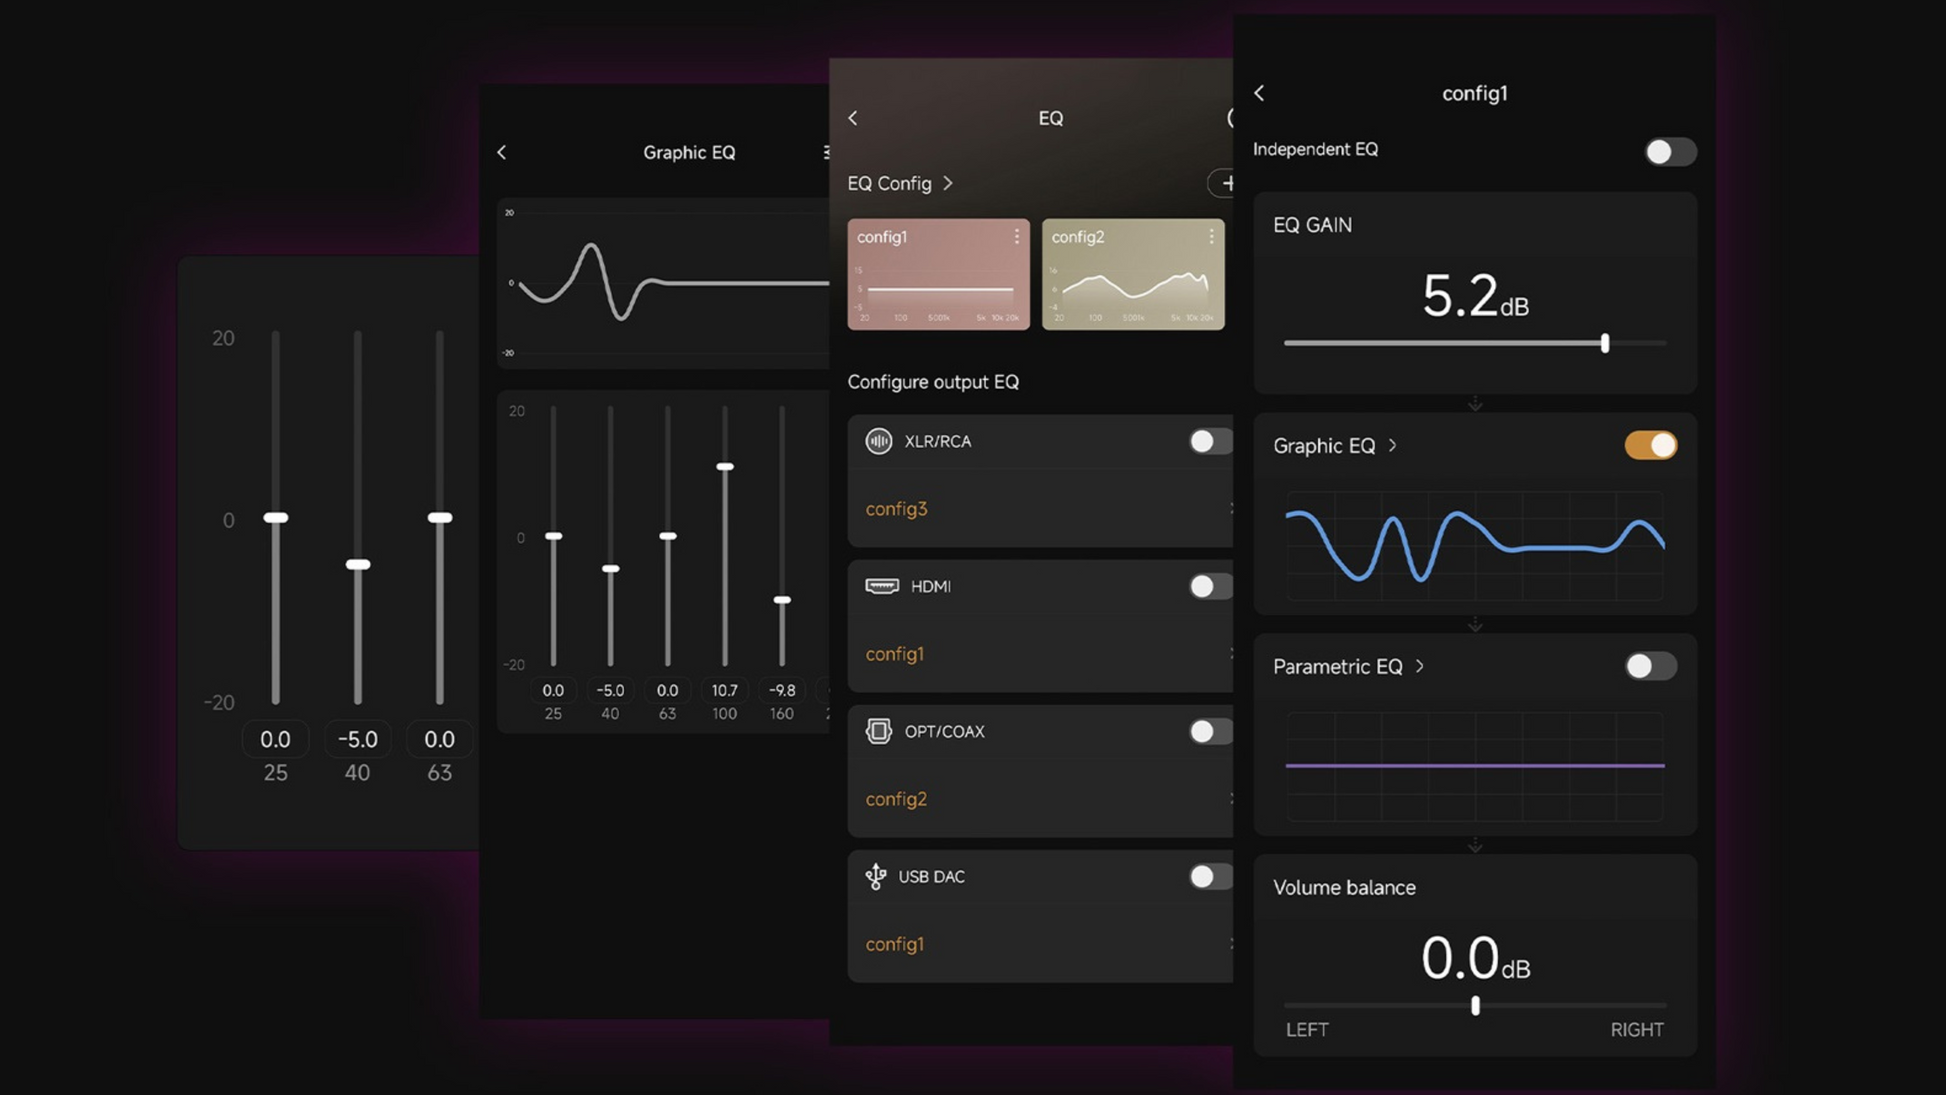Select config2 under OPT/COAX output
Viewport: 1946px width, 1095px height.
[1040, 799]
